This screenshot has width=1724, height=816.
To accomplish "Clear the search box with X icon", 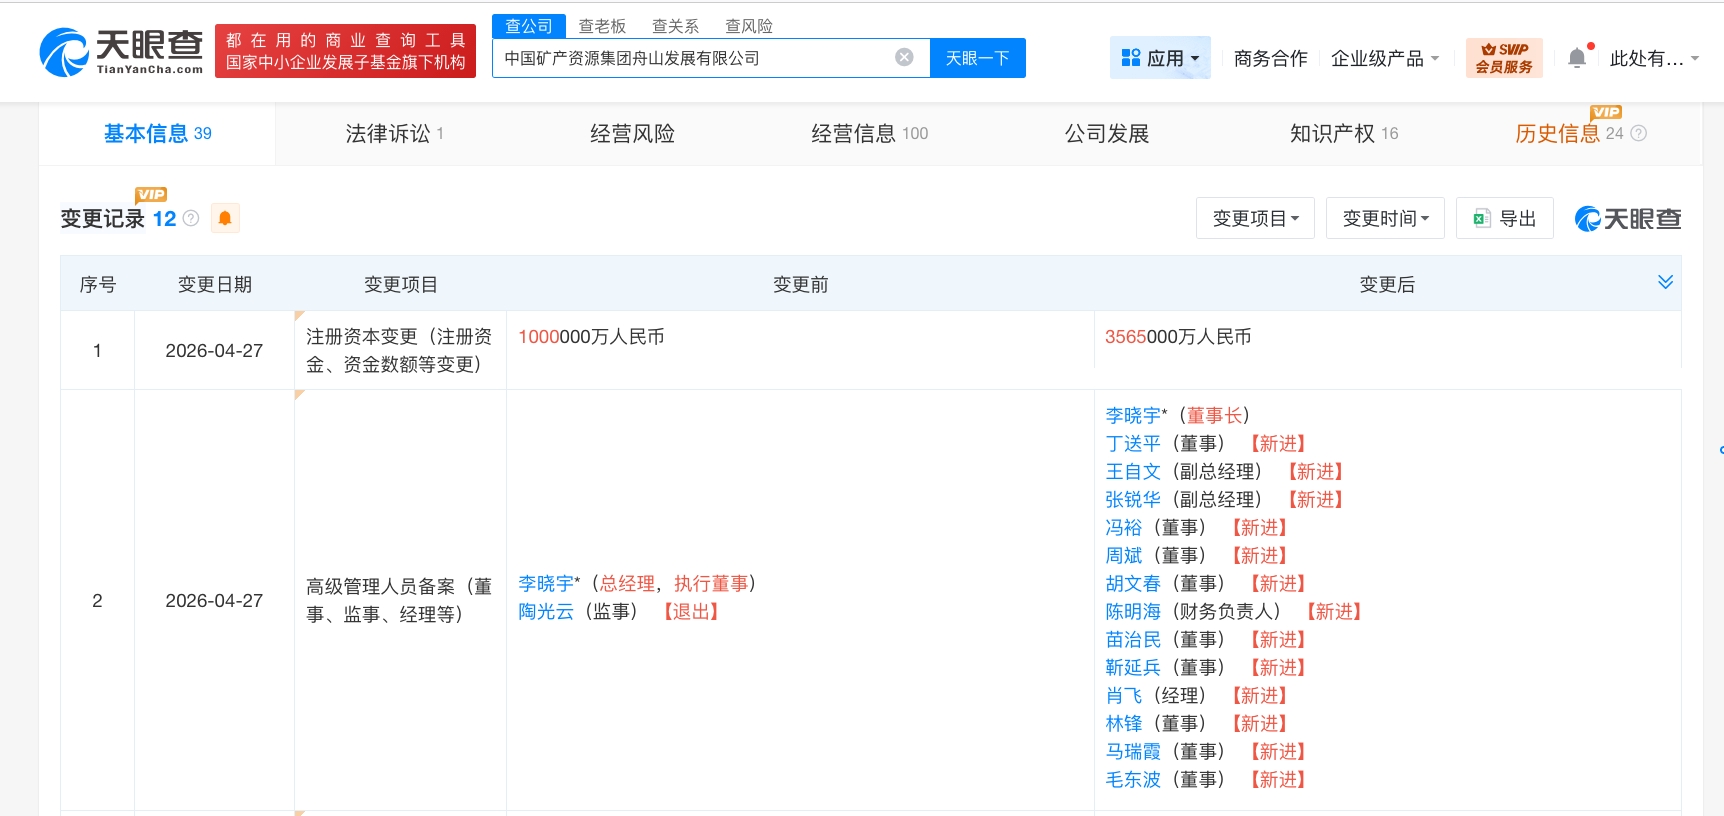I will click(x=904, y=58).
